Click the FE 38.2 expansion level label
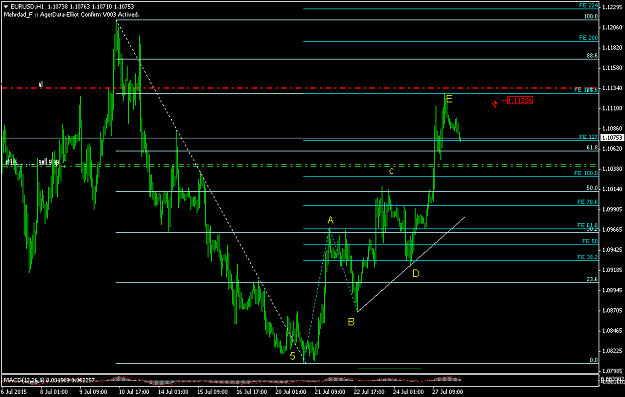 tap(588, 257)
